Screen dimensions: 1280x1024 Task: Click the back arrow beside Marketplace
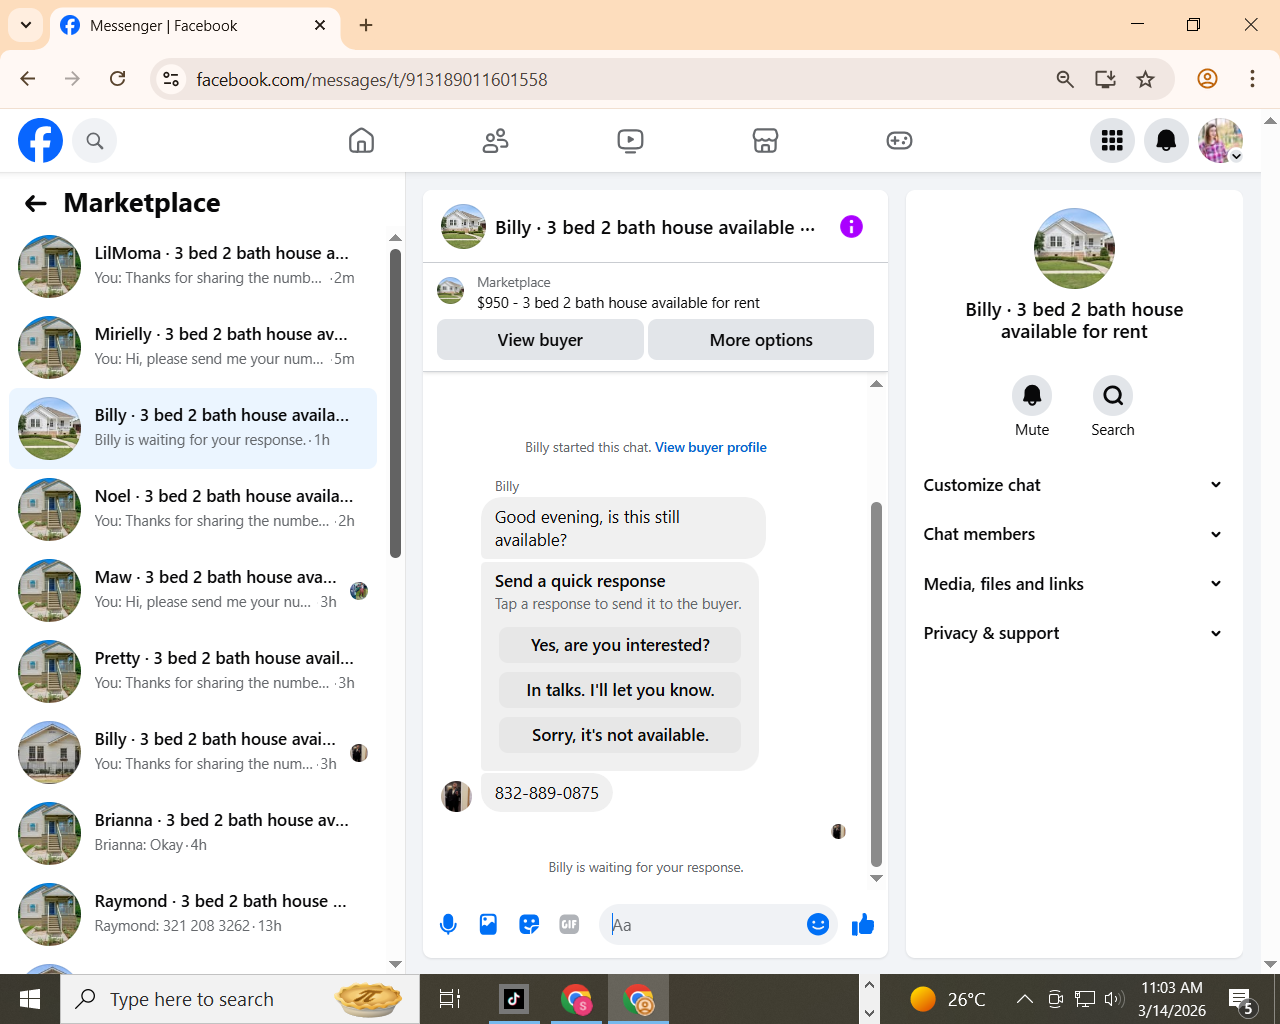(36, 204)
